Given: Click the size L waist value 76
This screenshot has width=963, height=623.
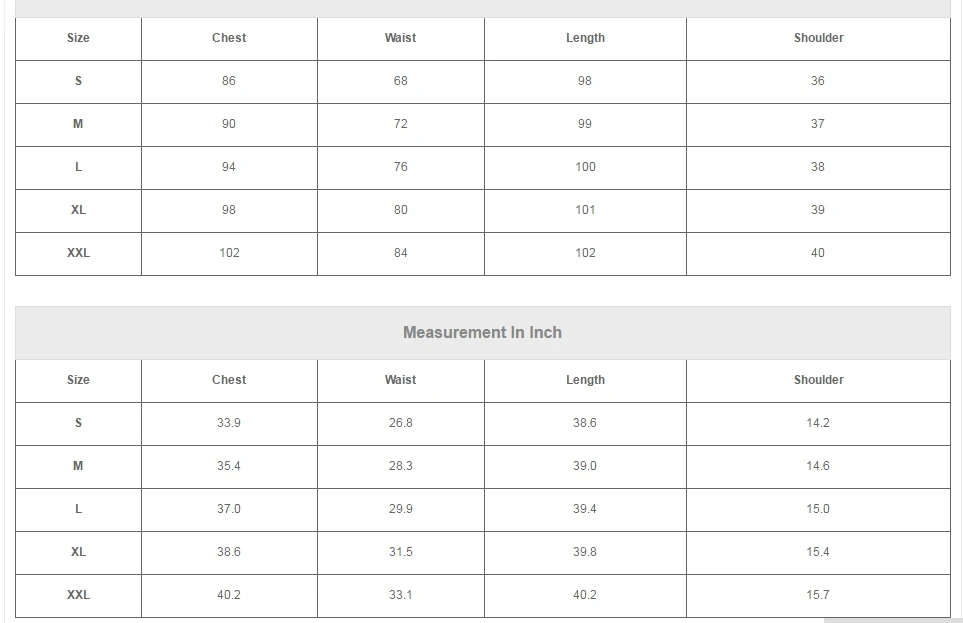Looking at the screenshot, I should coord(400,167).
